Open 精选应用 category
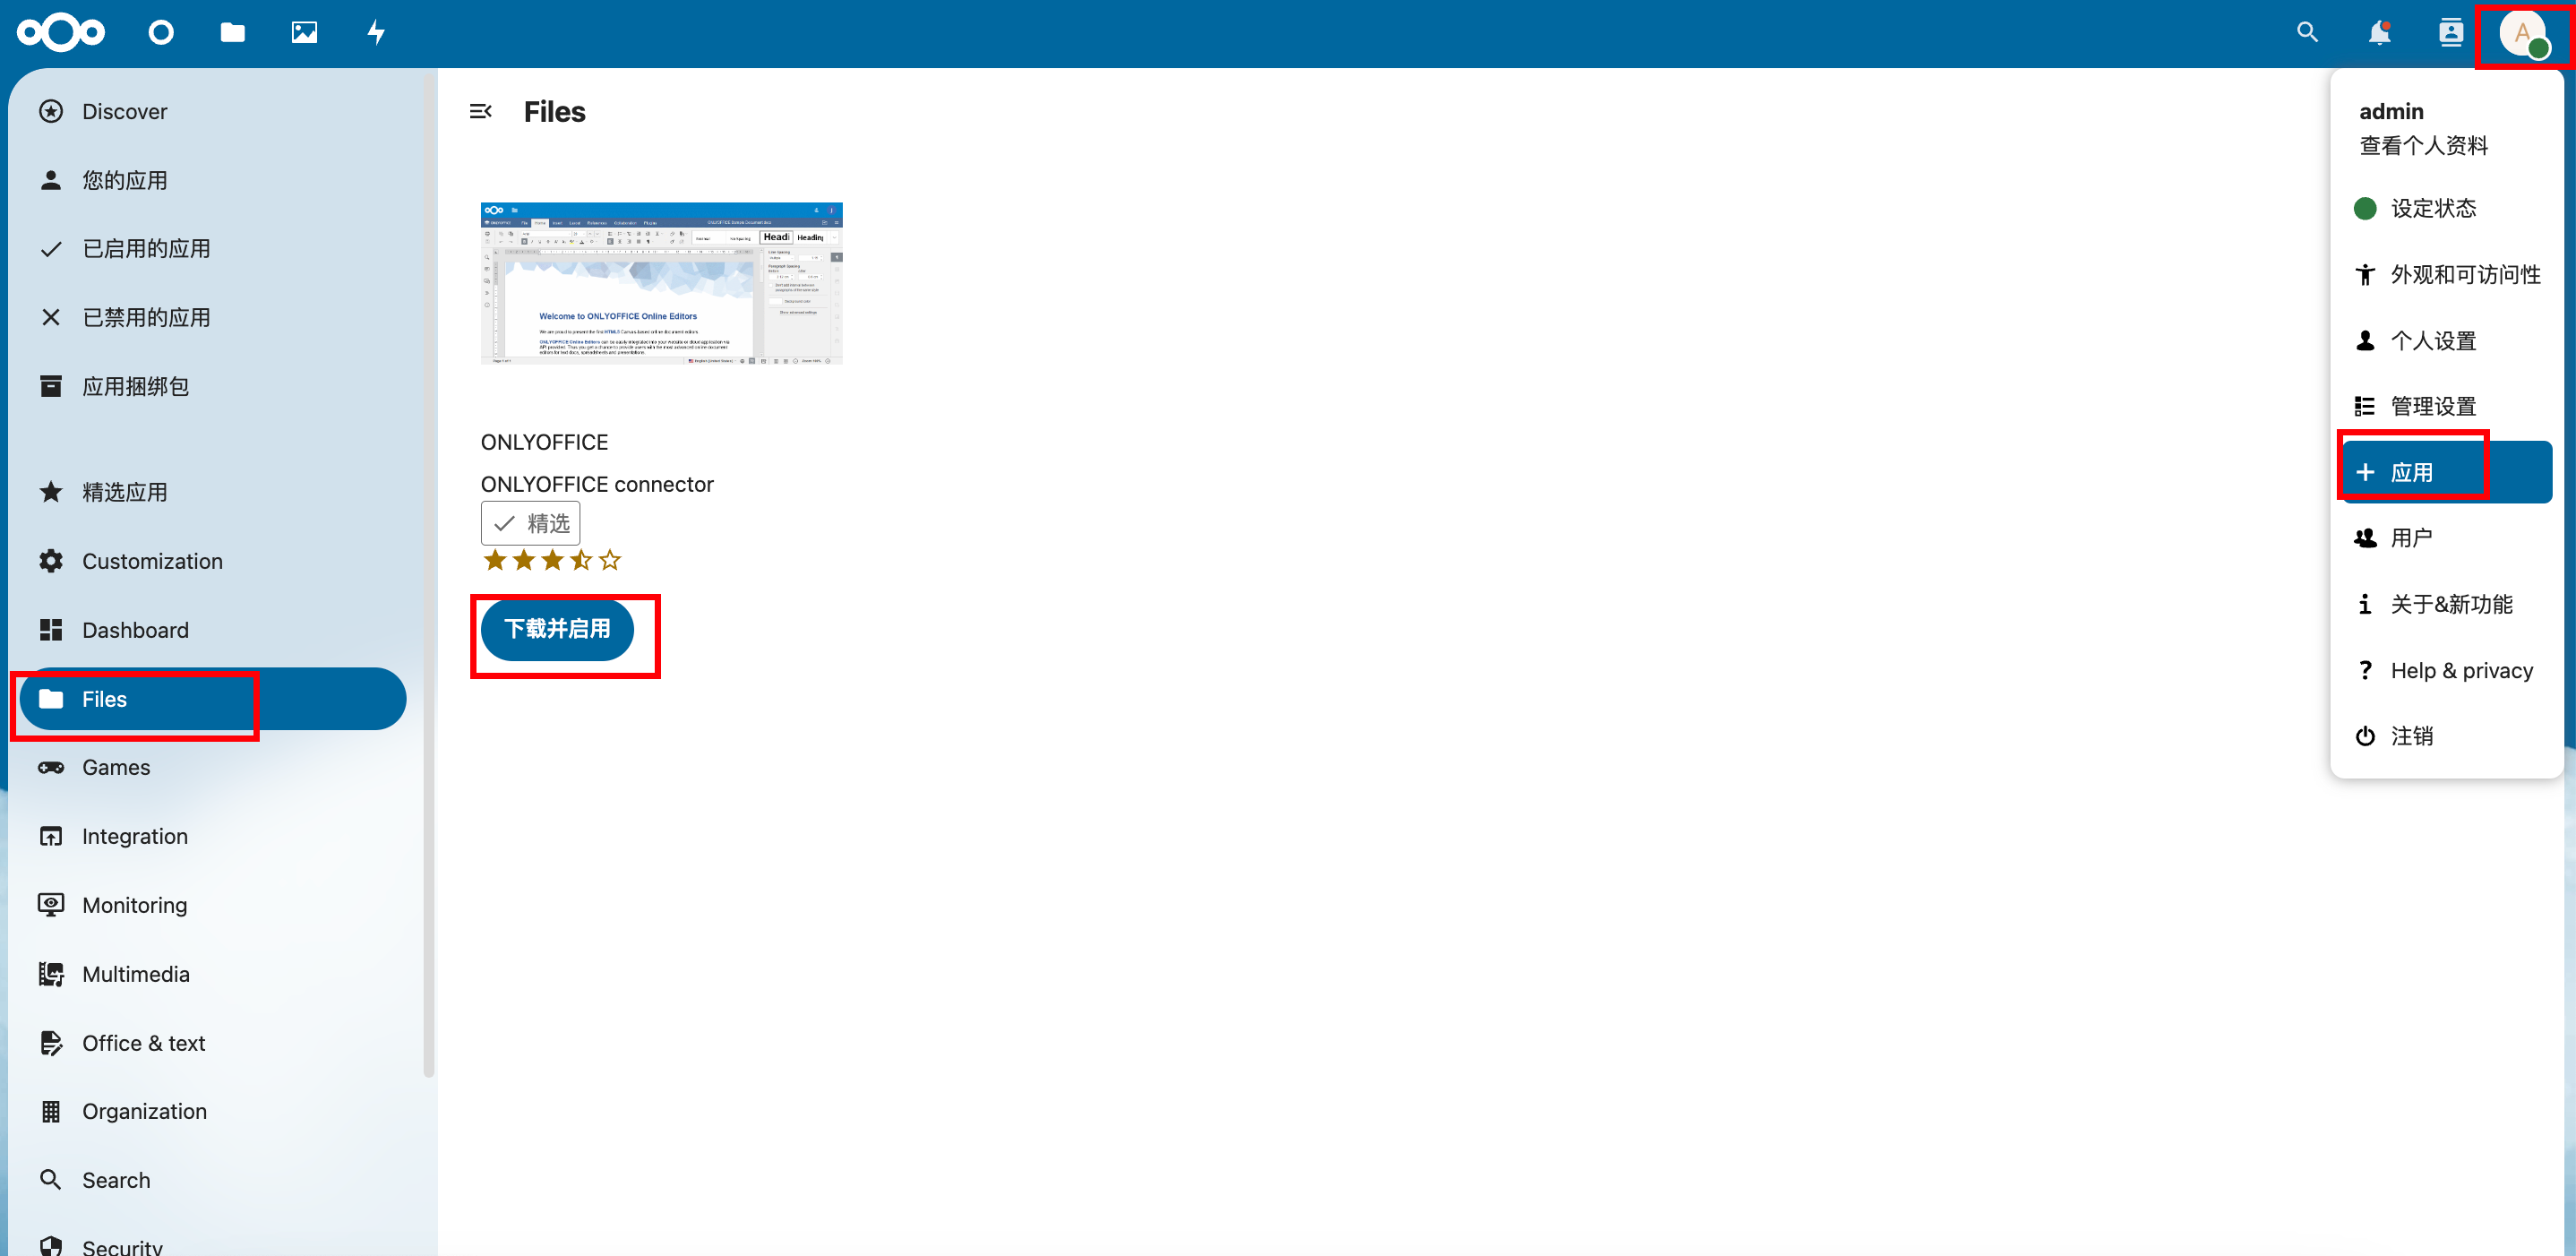2576x1256 pixels. coord(212,492)
